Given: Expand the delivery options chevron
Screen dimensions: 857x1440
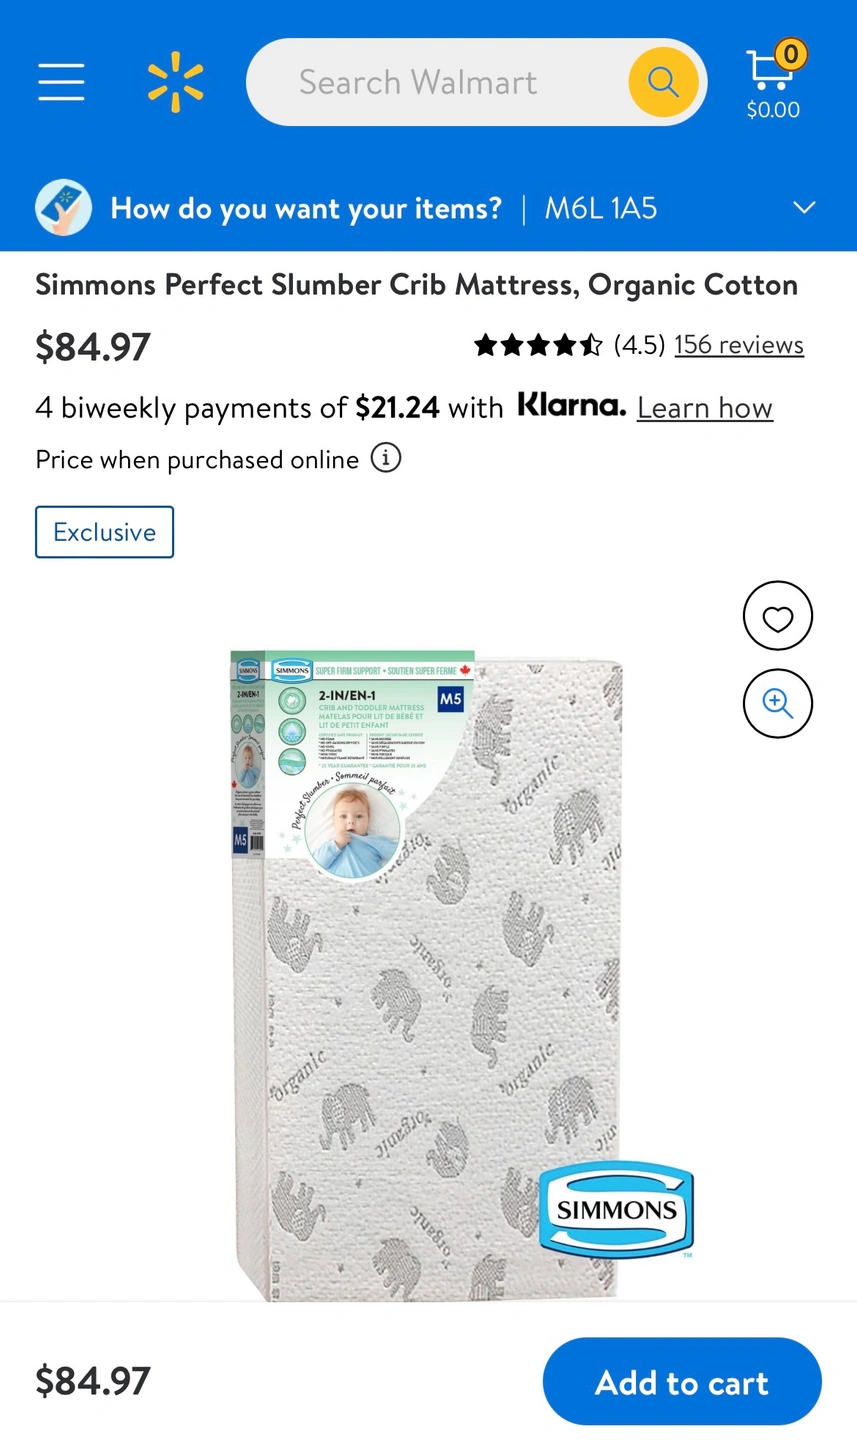Looking at the screenshot, I should (804, 208).
